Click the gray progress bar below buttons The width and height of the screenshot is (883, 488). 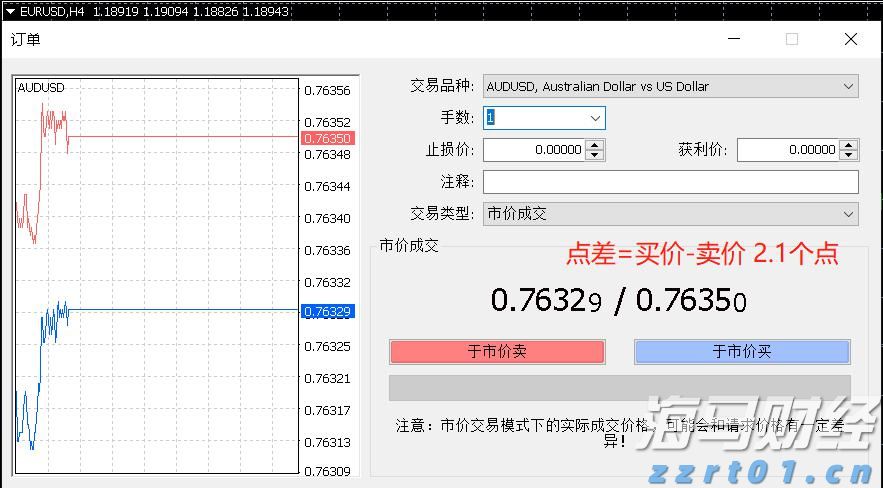point(619,388)
